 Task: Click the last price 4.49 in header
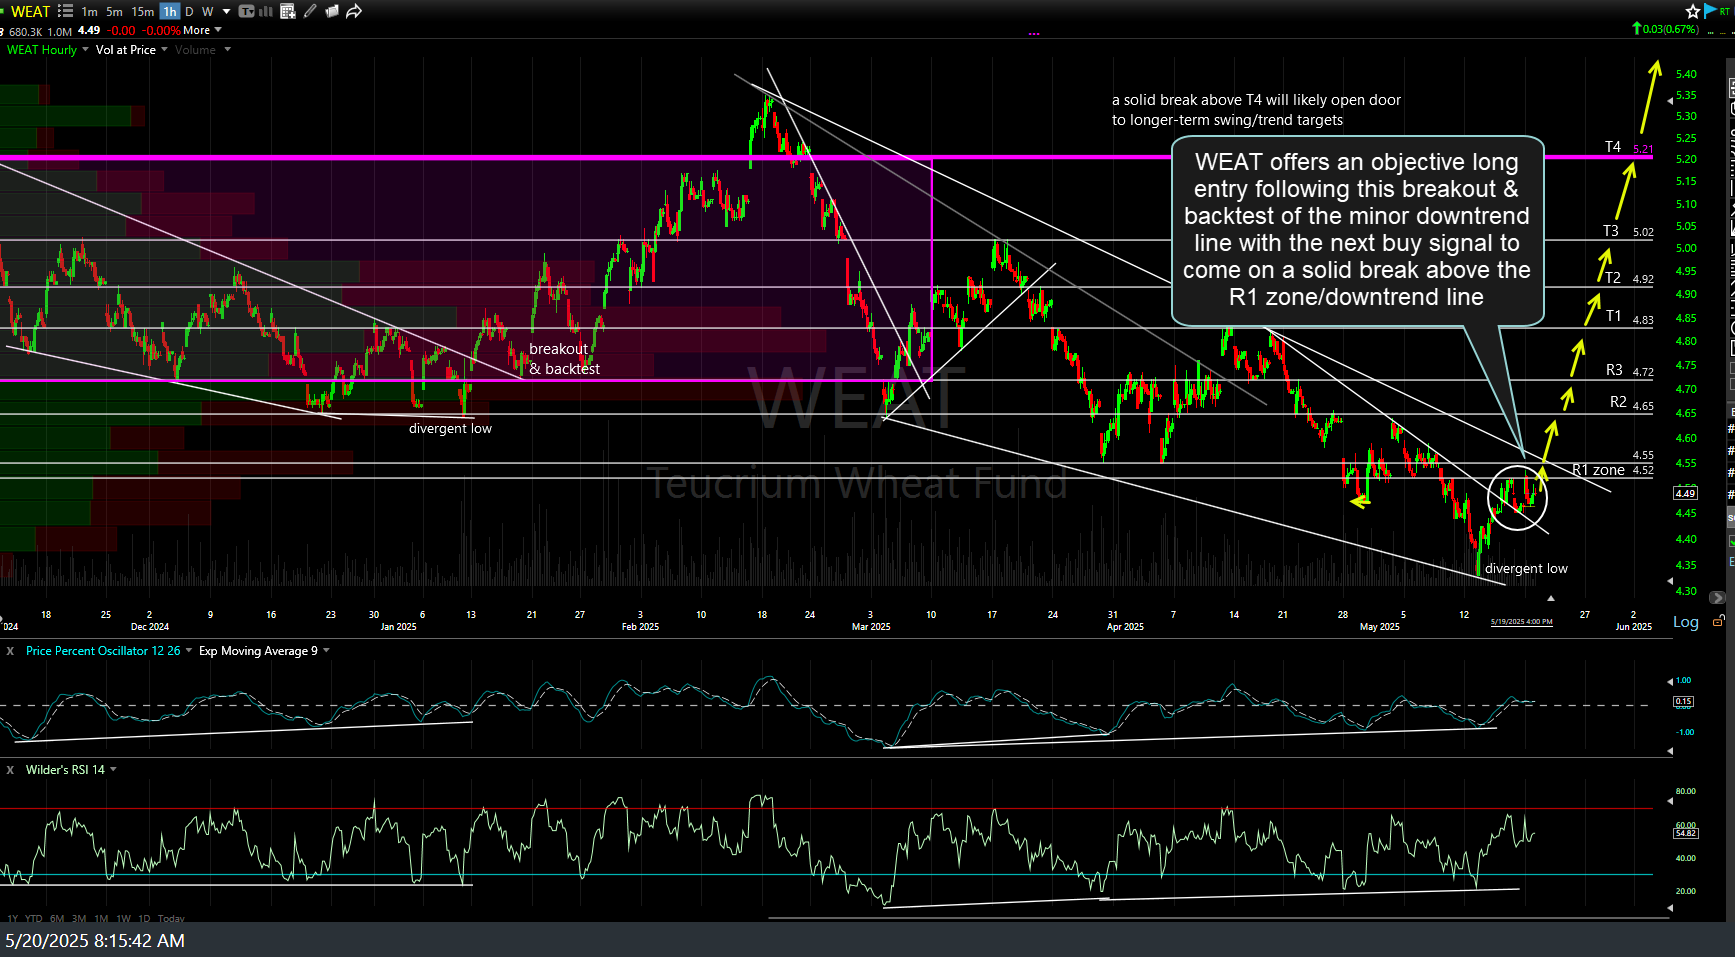click(x=89, y=30)
